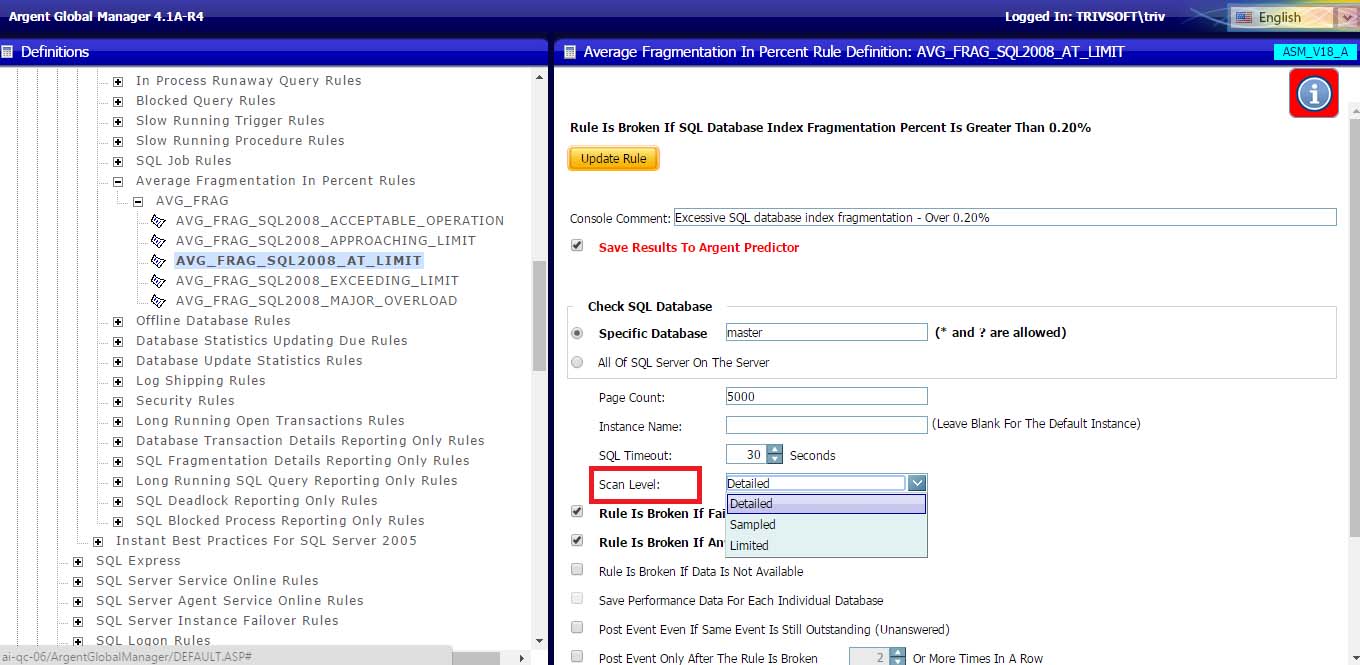This screenshot has height=665, width=1360.
Task: Click the Page Count input field
Action: coord(826,397)
